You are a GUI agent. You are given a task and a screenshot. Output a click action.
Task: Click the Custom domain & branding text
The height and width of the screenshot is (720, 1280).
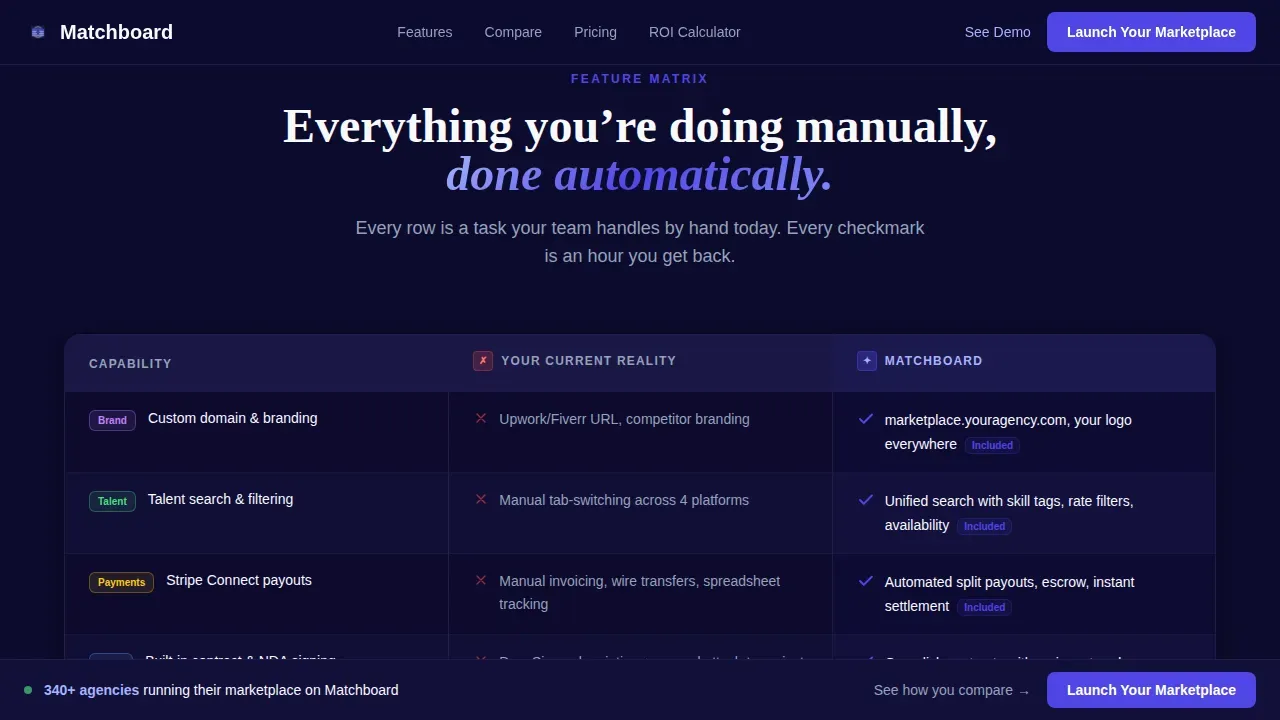[x=233, y=418]
